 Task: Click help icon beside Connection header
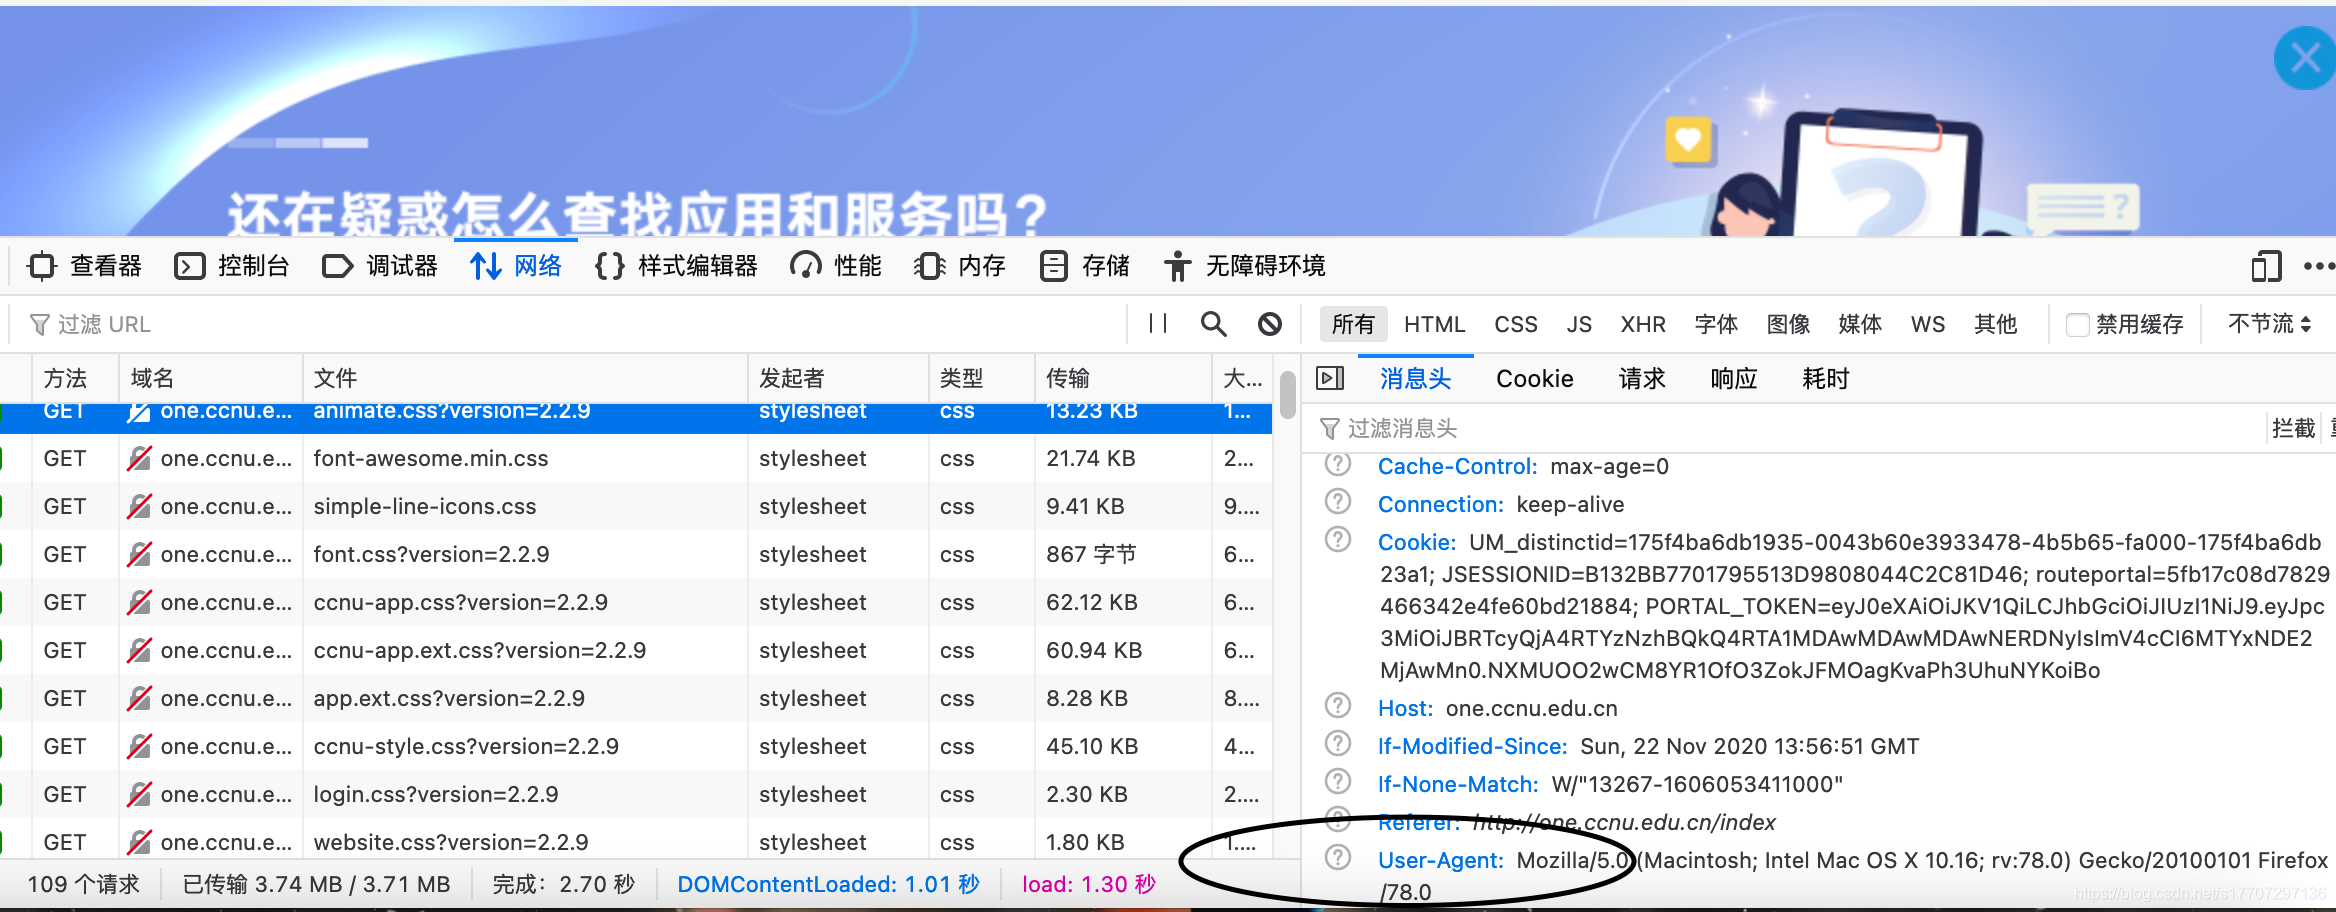click(x=1338, y=503)
